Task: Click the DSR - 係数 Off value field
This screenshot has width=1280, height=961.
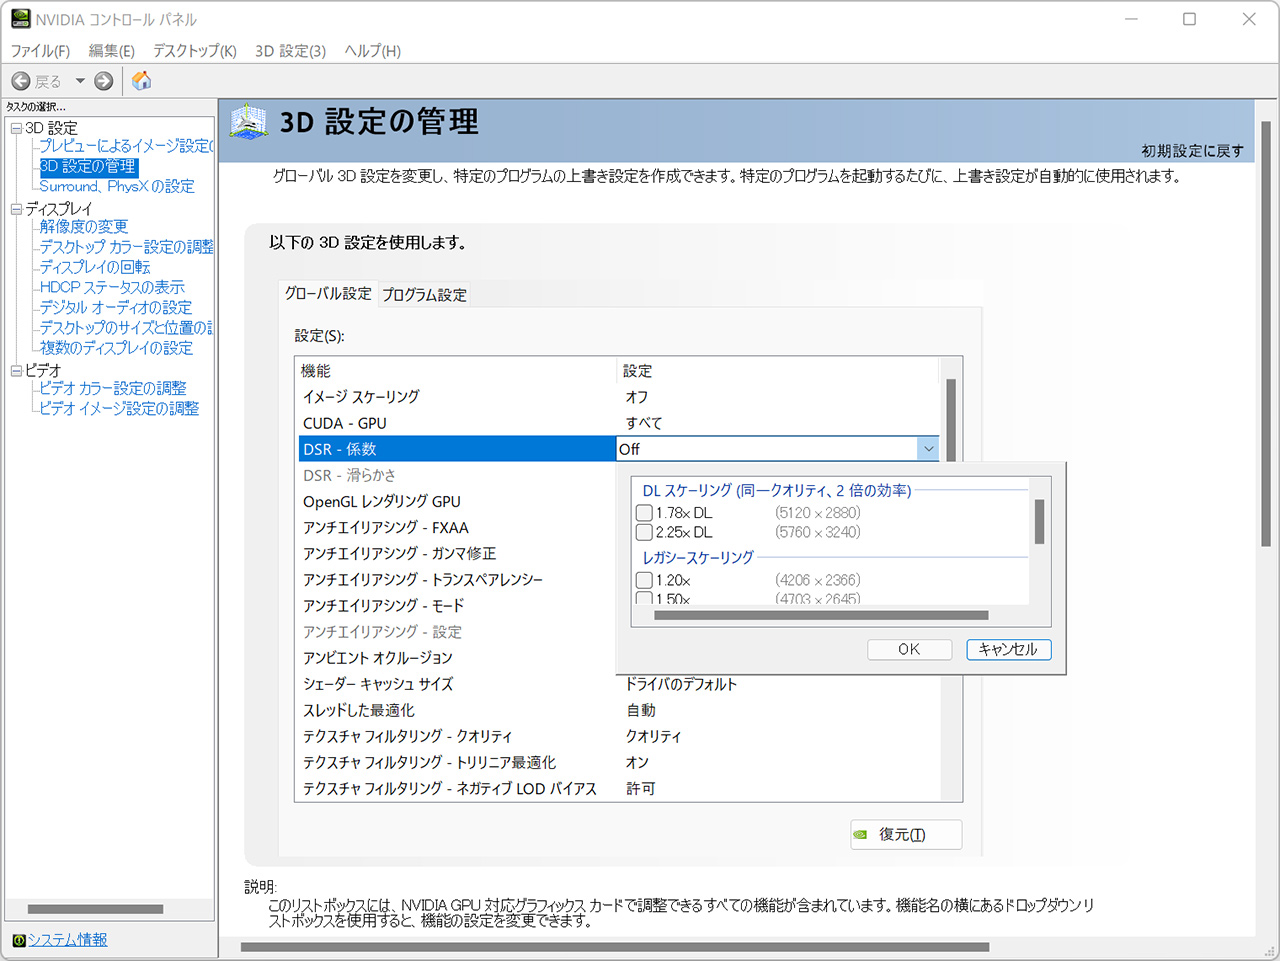Action: coord(767,449)
